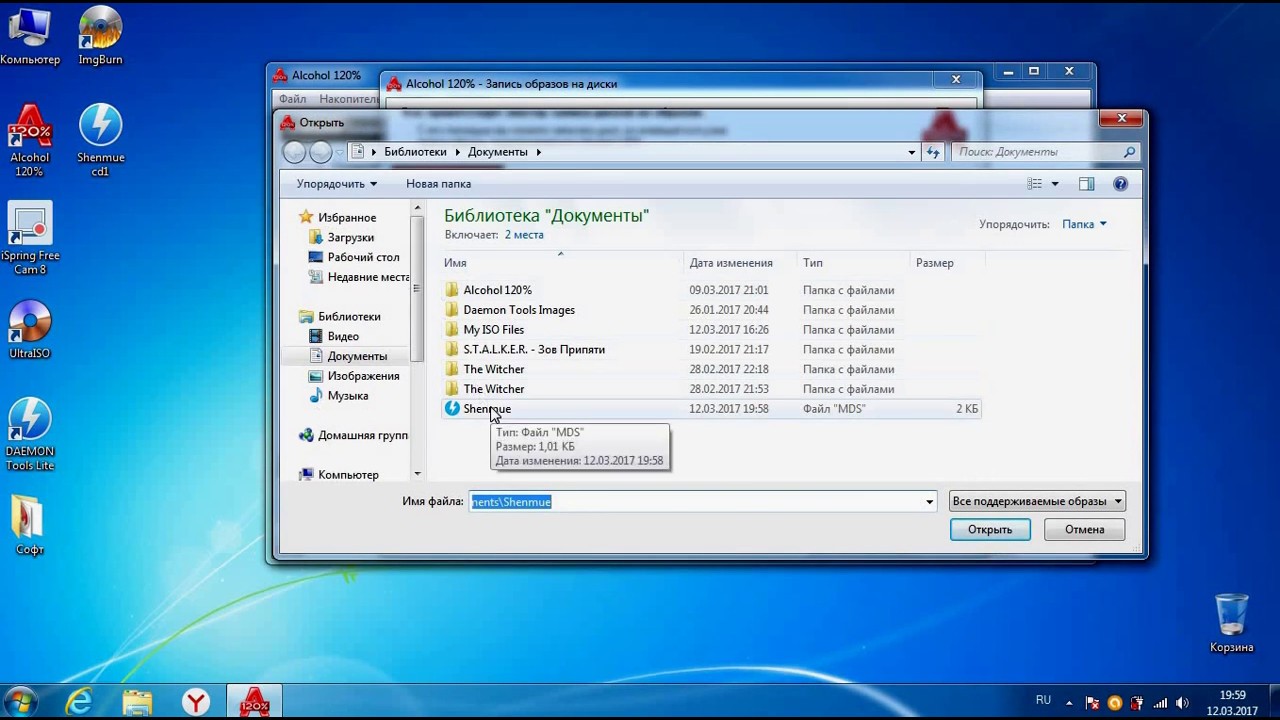Click the Alcohol 120% taskbar button

tap(254, 703)
